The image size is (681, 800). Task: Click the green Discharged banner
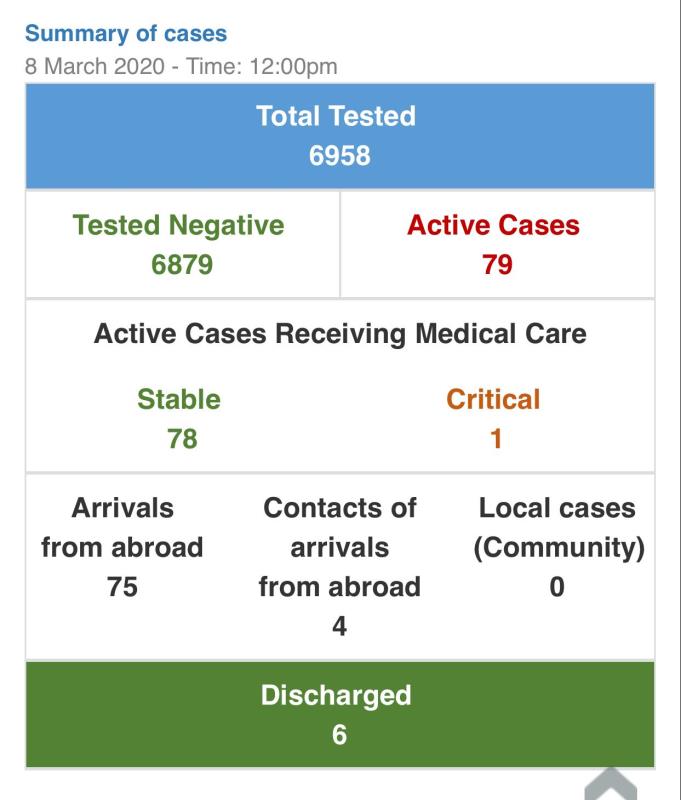(x=340, y=715)
